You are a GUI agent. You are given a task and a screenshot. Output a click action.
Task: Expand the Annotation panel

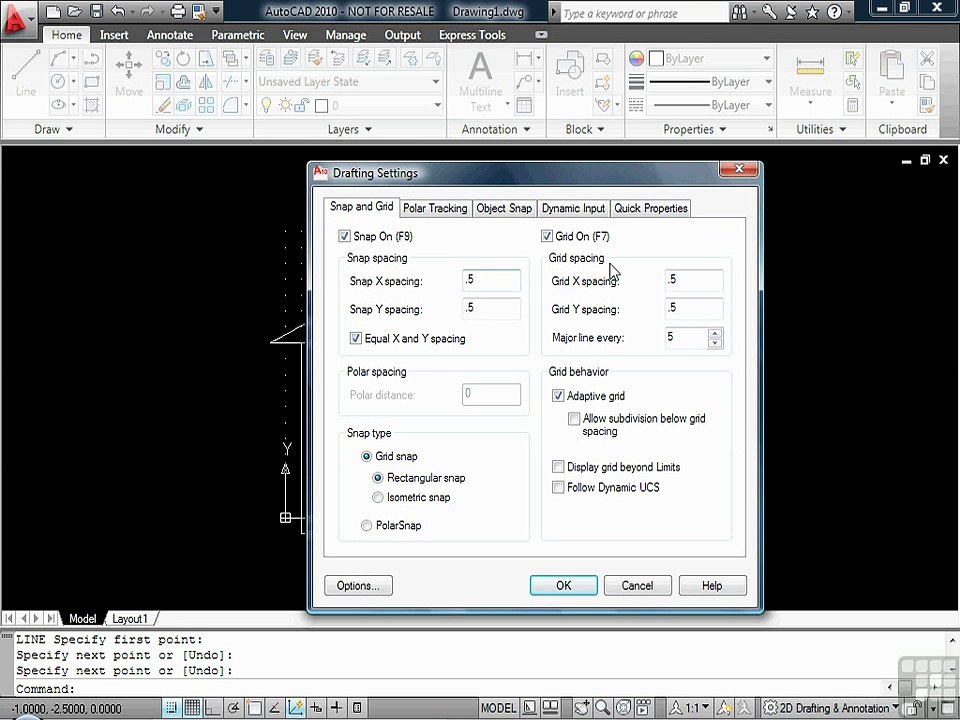point(495,129)
